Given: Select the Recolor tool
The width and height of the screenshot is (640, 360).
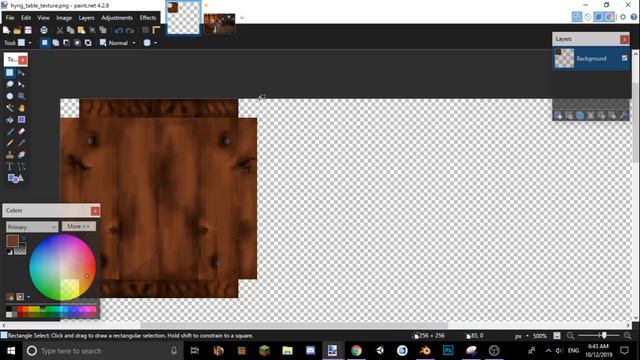Looking at the screenshot, I should pyautogui.click(x=22, y=155).
